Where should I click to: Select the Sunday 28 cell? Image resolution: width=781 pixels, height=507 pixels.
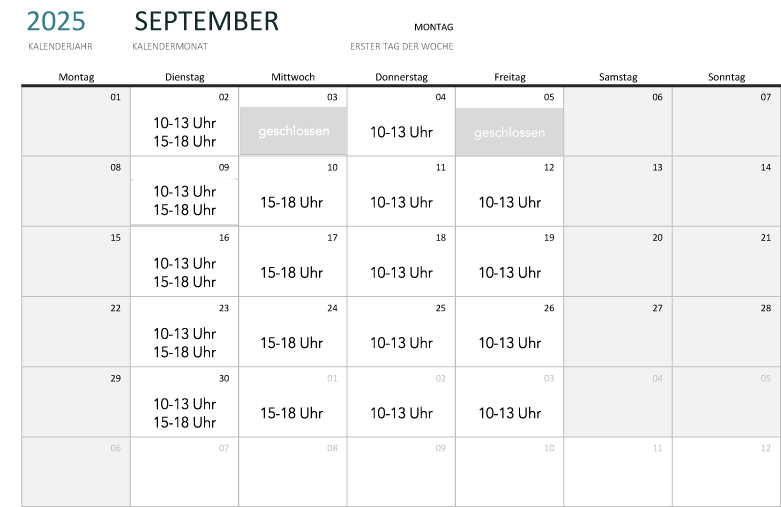(727, 332)
